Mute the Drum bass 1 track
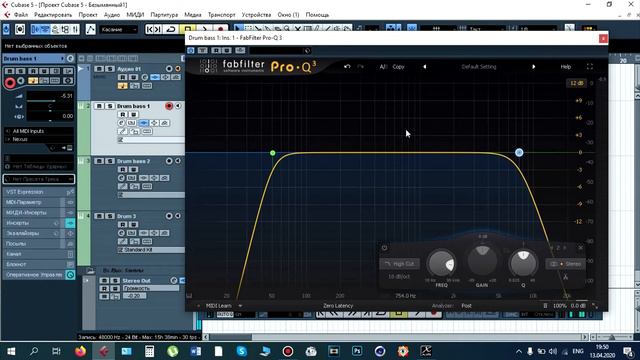The width and height of the screenshot is (640, 360). point(99,106)
